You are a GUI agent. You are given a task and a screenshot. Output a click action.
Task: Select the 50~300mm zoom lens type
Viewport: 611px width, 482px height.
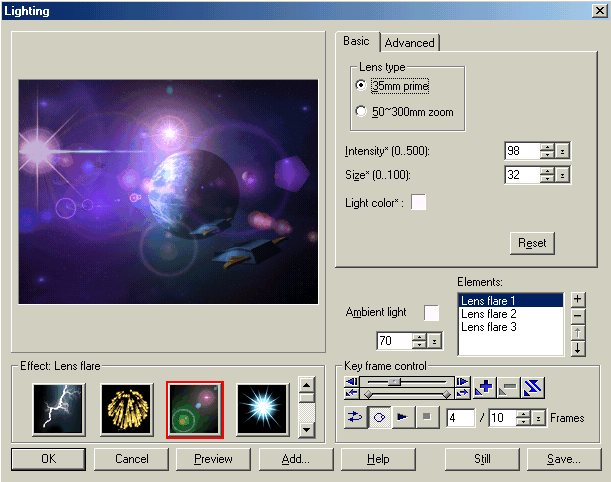click(405, 112)
